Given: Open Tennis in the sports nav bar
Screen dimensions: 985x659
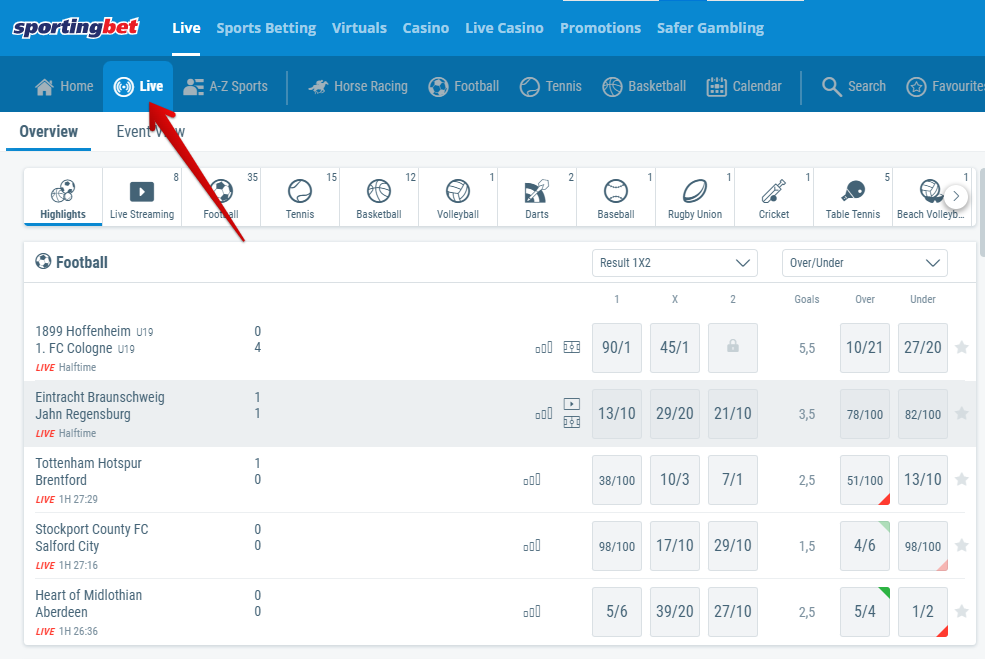Looking at the screenshot, I should [x=551, y=87].
